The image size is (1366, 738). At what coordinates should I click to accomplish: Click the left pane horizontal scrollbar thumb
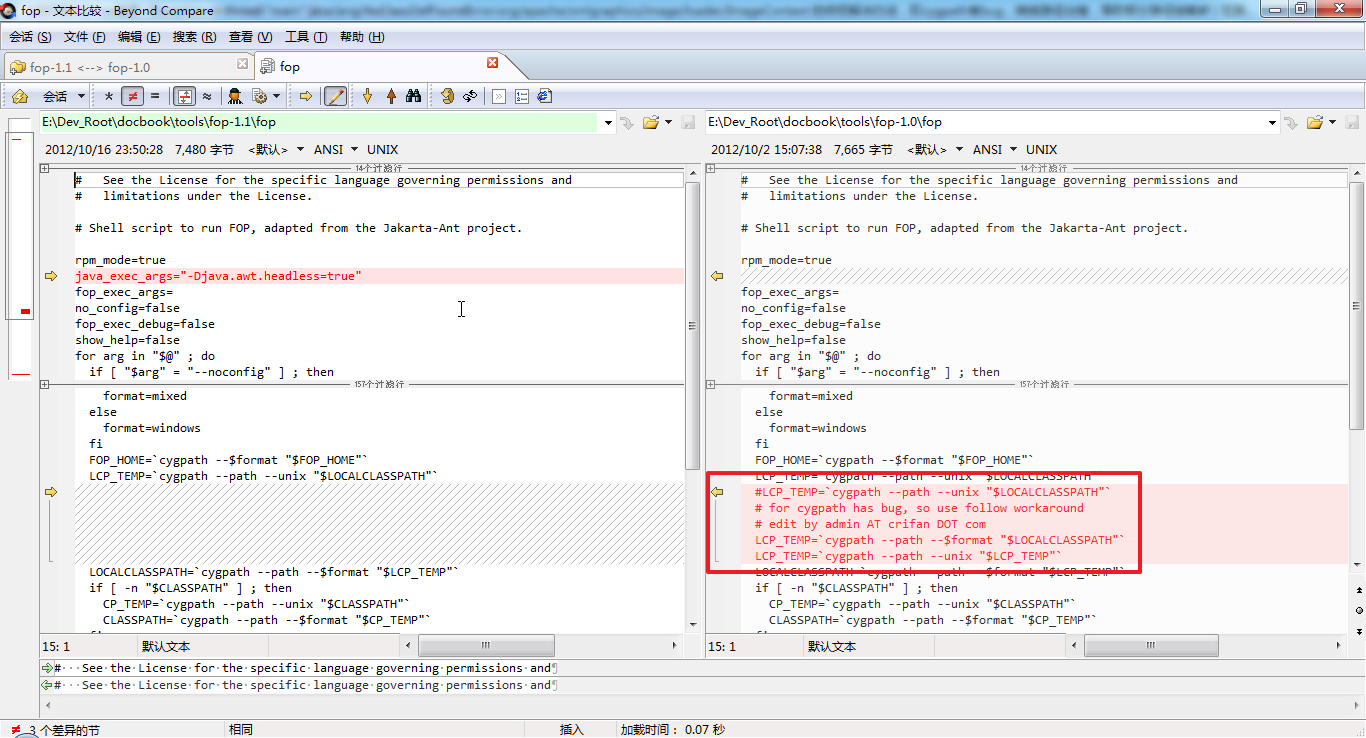(x=488, y=646)
